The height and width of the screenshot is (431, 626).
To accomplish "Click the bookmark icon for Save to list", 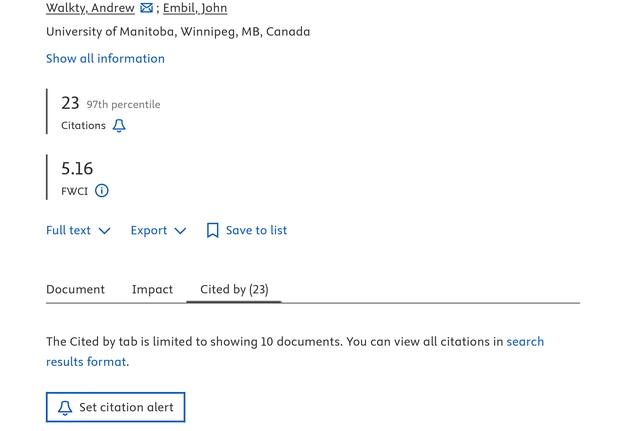I will point(212,231).
